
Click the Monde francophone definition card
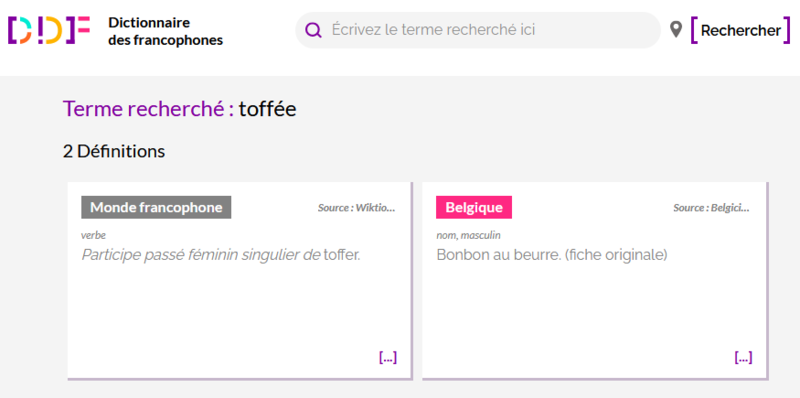click(239, 281)
